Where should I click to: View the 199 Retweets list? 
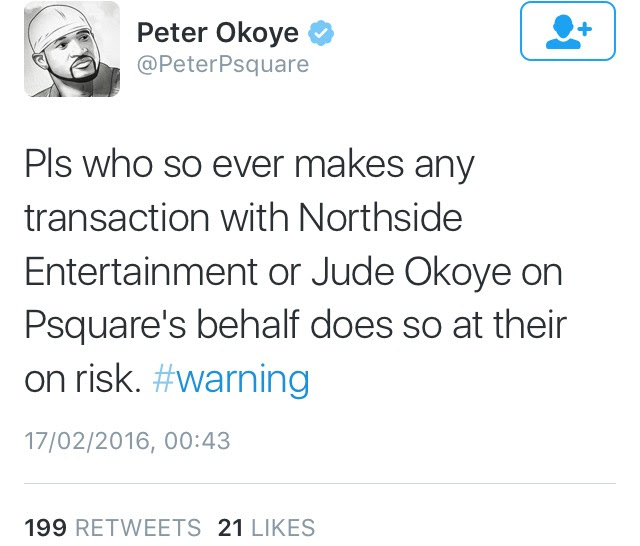(x=113, y=527)
